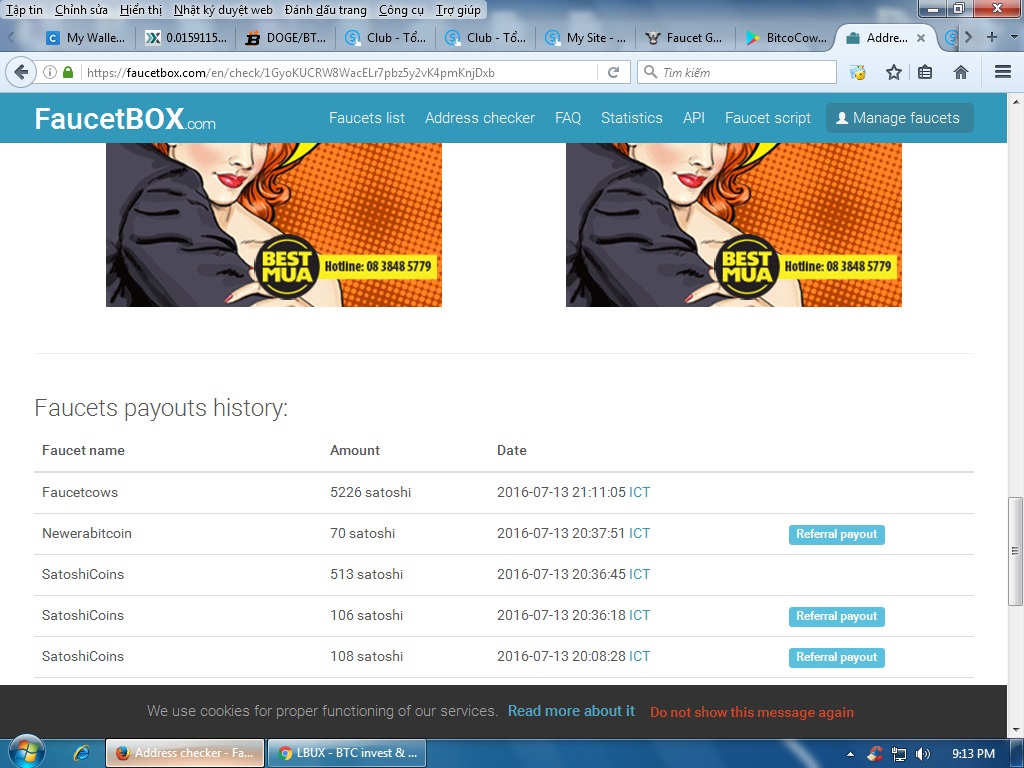
Task: Open the Firefox hamburger menu
Action: coord(1002,72)
